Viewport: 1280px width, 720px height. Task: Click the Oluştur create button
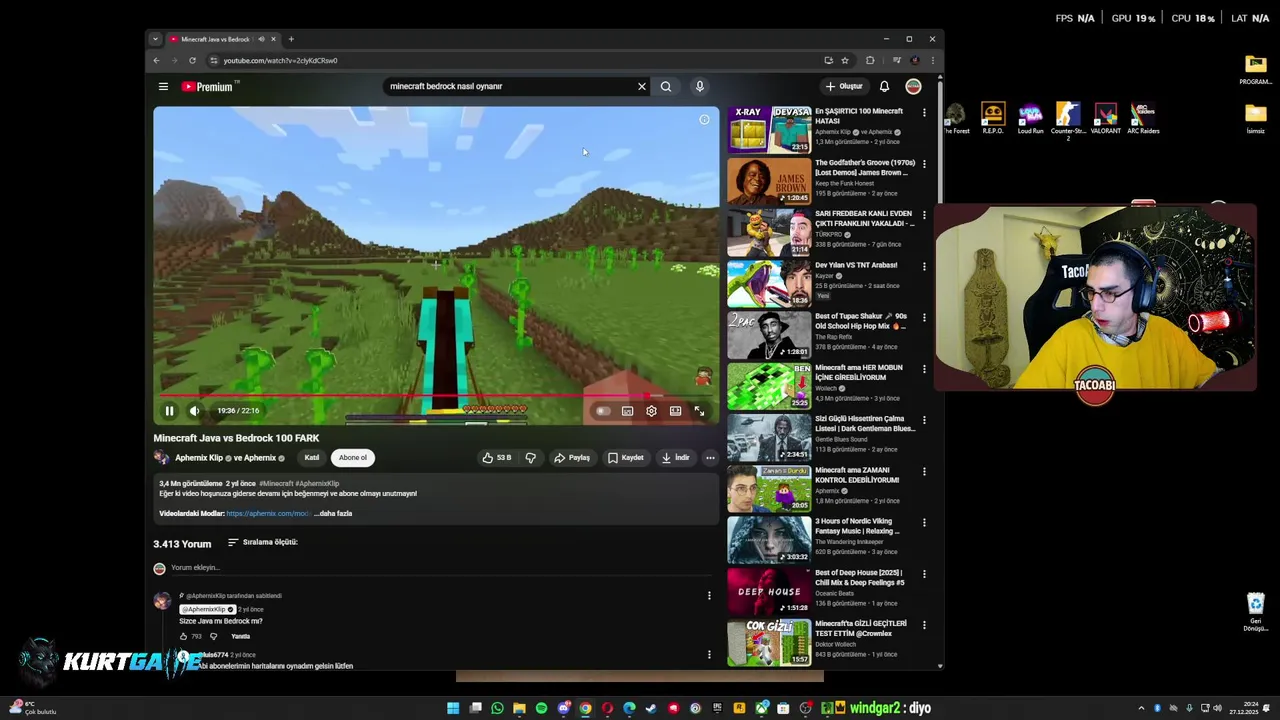[844, 87]
